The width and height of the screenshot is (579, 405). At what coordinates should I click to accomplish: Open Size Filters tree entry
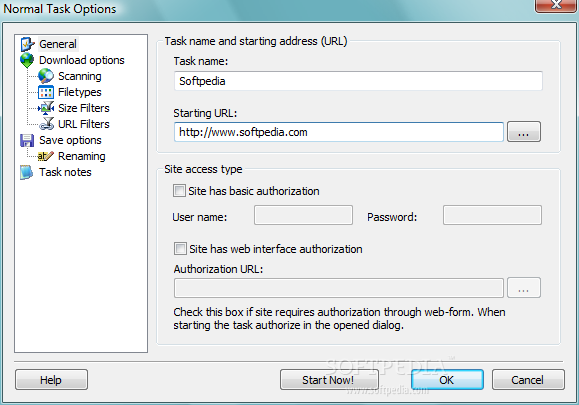click(84, 108)
